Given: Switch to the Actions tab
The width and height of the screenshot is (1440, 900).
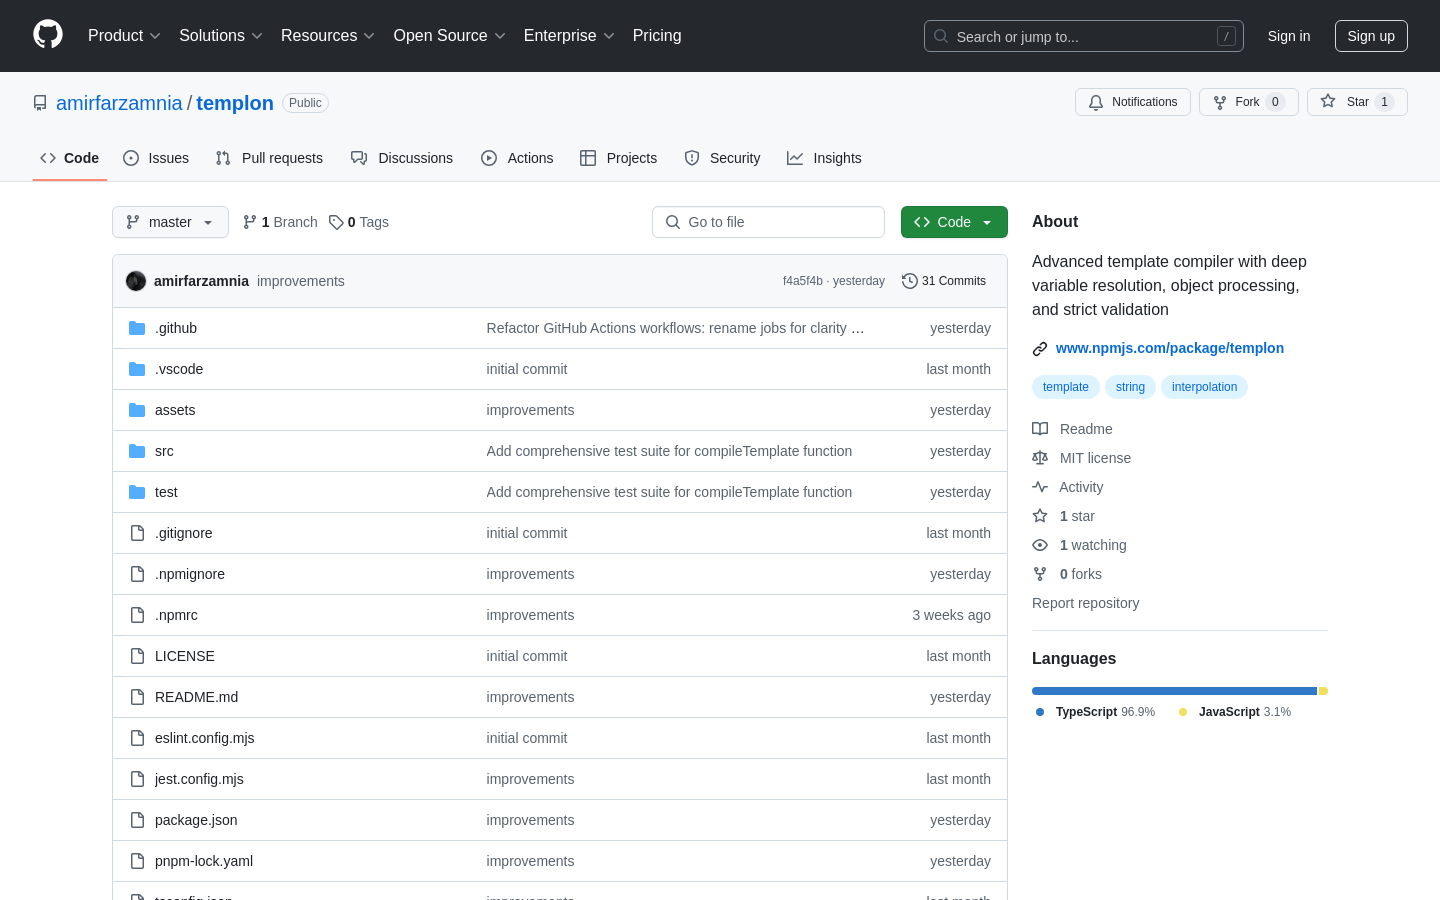Looking at the screenshot, I should tap(517, 158).
